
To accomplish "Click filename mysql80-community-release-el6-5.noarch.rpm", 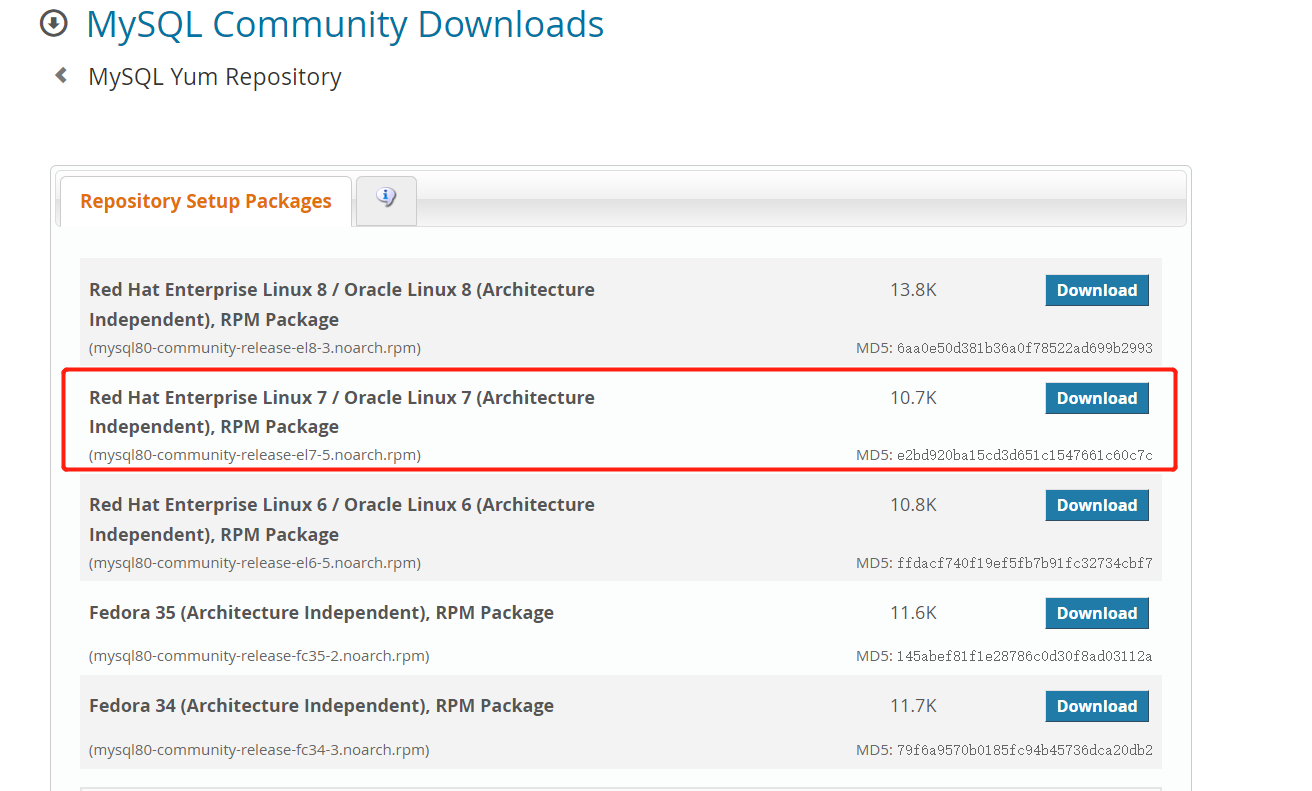I will pyautogui.click(x=255, y=563).
